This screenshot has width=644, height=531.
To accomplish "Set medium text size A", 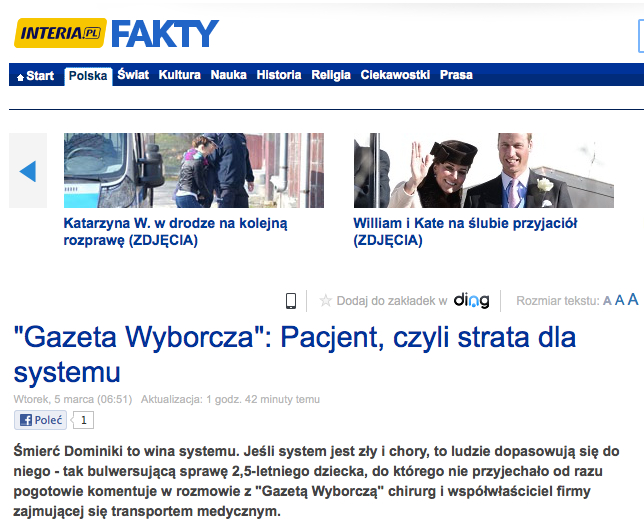I will [x=619, y=301].
